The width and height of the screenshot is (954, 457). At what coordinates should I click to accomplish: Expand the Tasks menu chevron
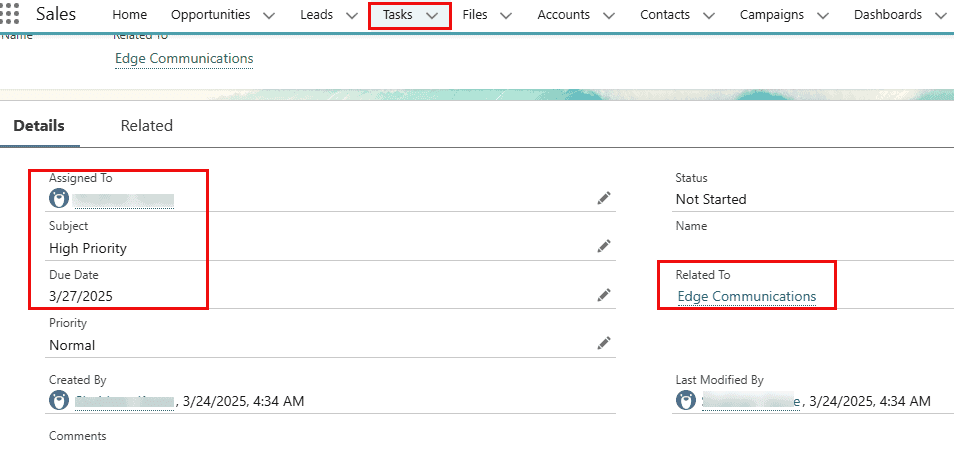click(x=432, y=16)
